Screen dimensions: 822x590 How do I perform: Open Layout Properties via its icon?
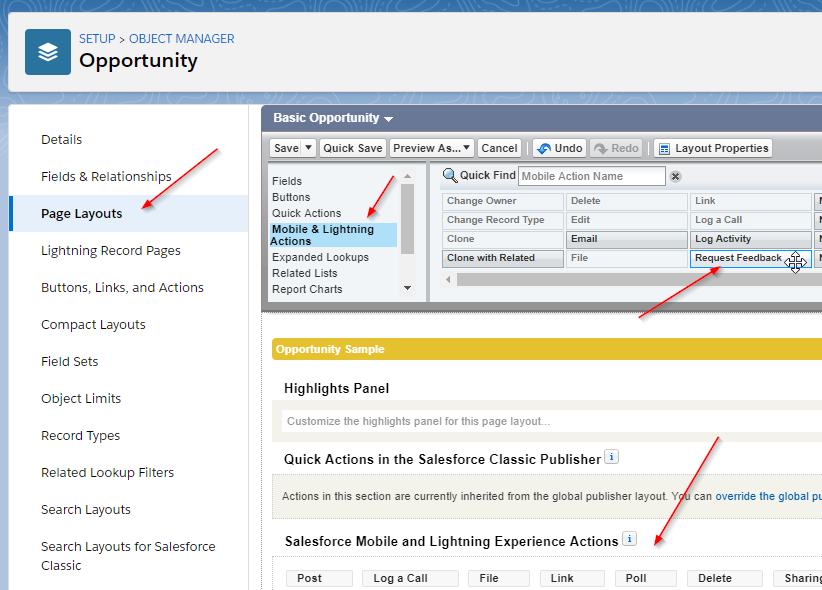(664, 148)
